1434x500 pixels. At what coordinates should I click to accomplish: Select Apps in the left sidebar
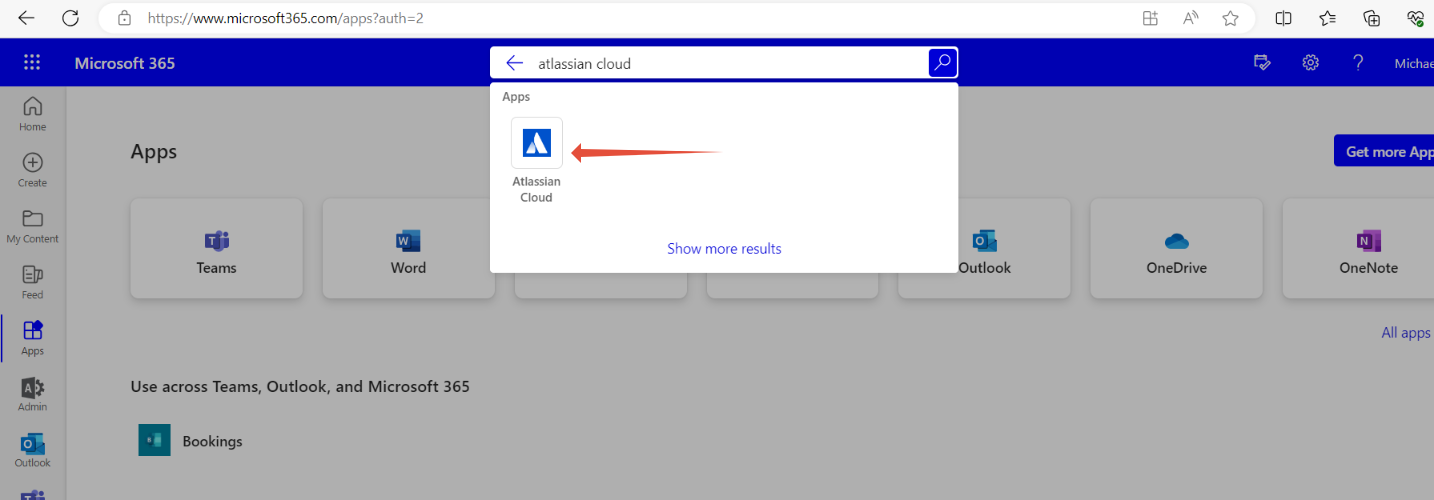click(32, 338)
